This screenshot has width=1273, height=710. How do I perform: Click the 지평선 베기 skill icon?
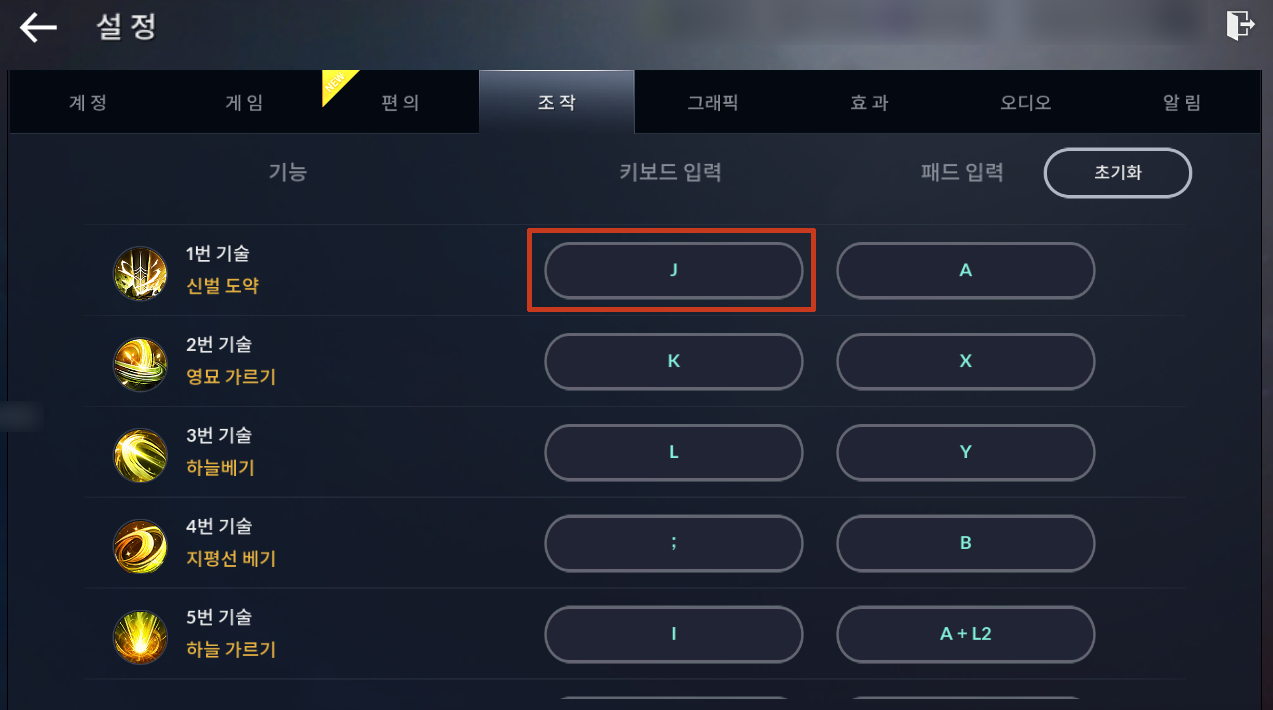click(140, 546)
